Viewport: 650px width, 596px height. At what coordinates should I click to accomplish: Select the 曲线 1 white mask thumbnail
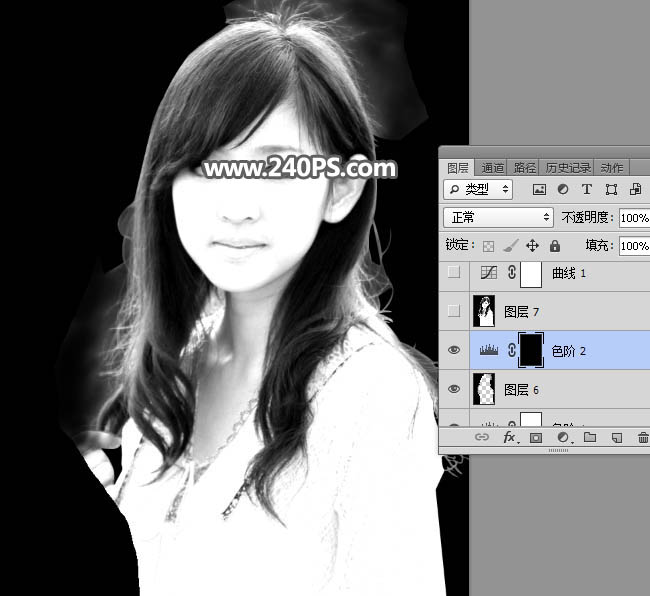[531, 274]
